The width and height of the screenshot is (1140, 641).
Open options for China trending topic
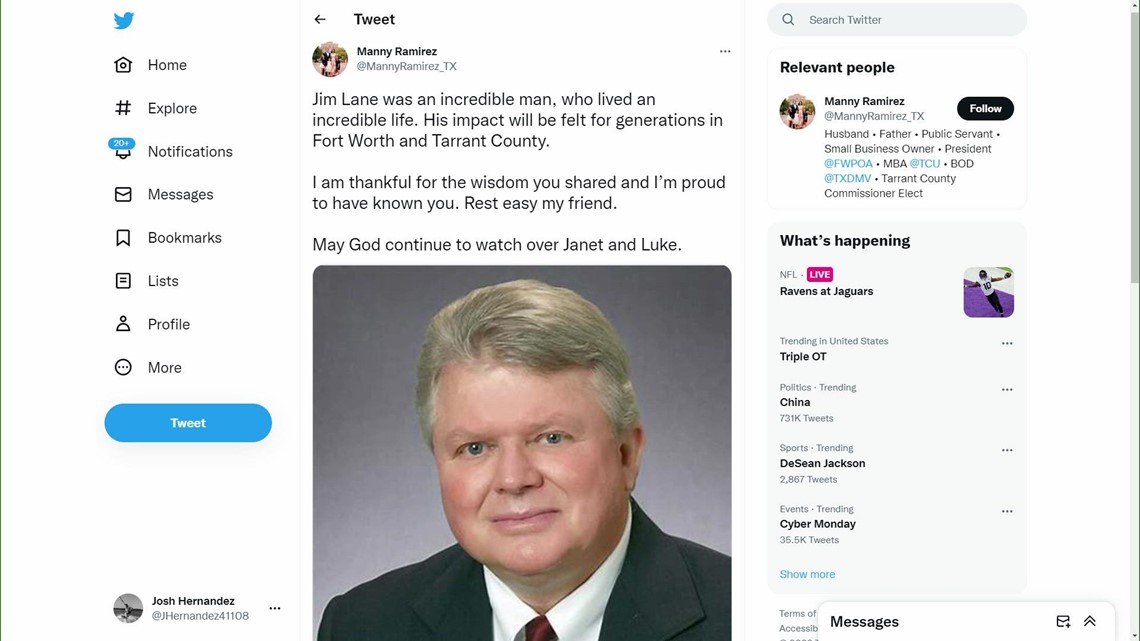(x=1007, y=390)
